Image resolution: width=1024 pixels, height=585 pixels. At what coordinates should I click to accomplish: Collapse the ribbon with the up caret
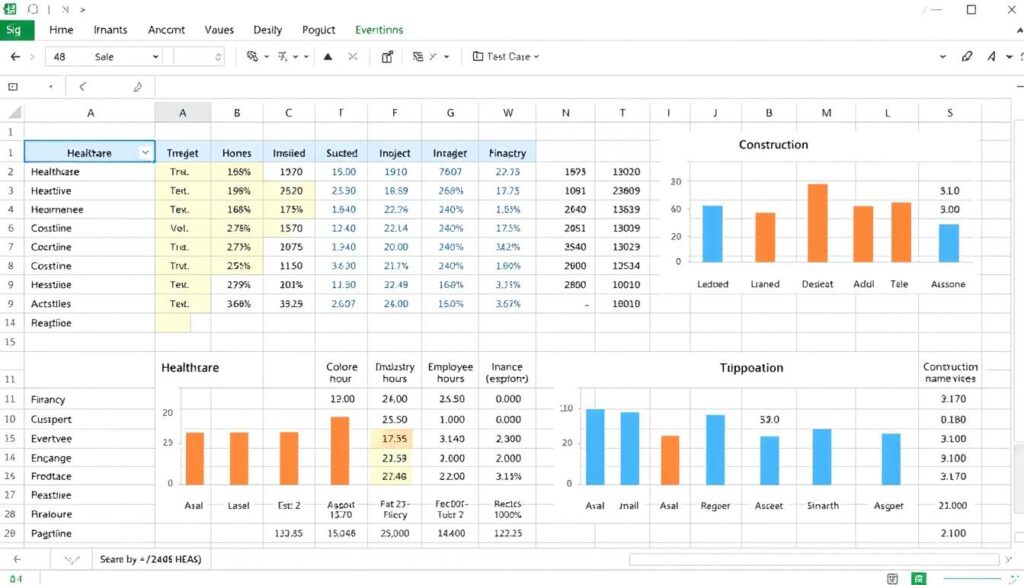[1019, 30]
